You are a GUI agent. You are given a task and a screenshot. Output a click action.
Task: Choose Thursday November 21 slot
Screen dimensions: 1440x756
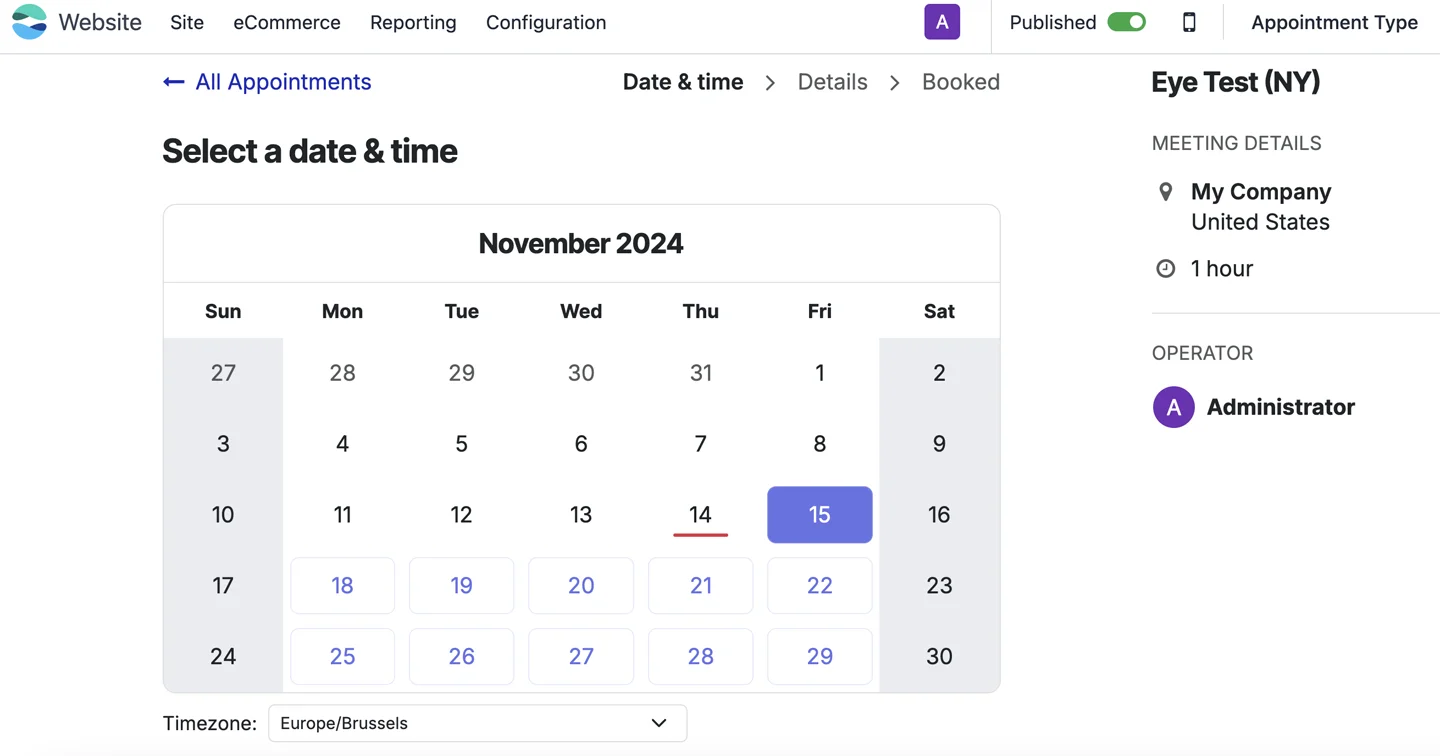coord(700,586)
